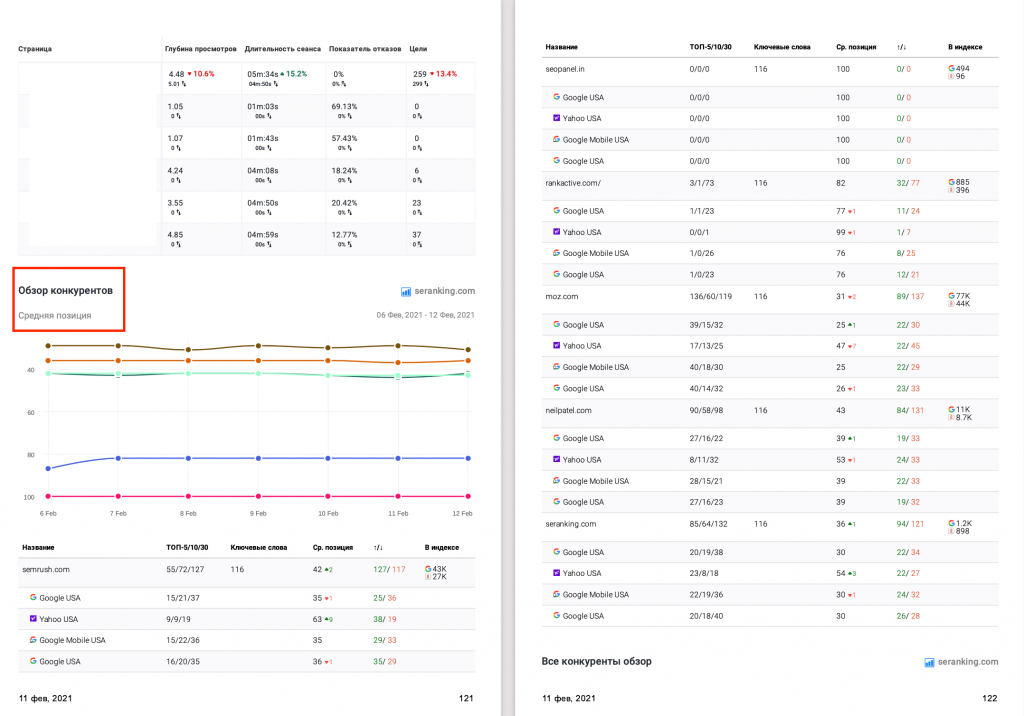1024x716 pixels.
Task: Click date range 06 Фев, 2021 - 12 Фев, 2021
Action: [x=425, y=315]
